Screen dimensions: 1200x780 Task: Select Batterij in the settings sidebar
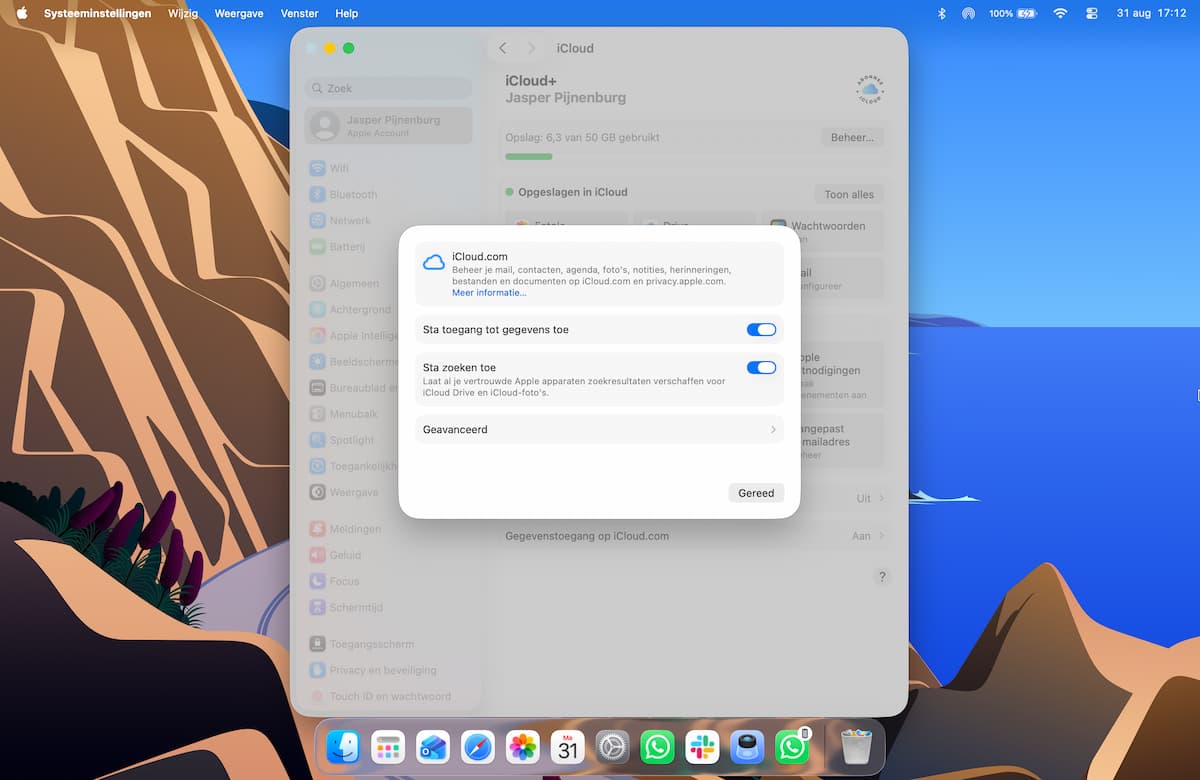388,246
